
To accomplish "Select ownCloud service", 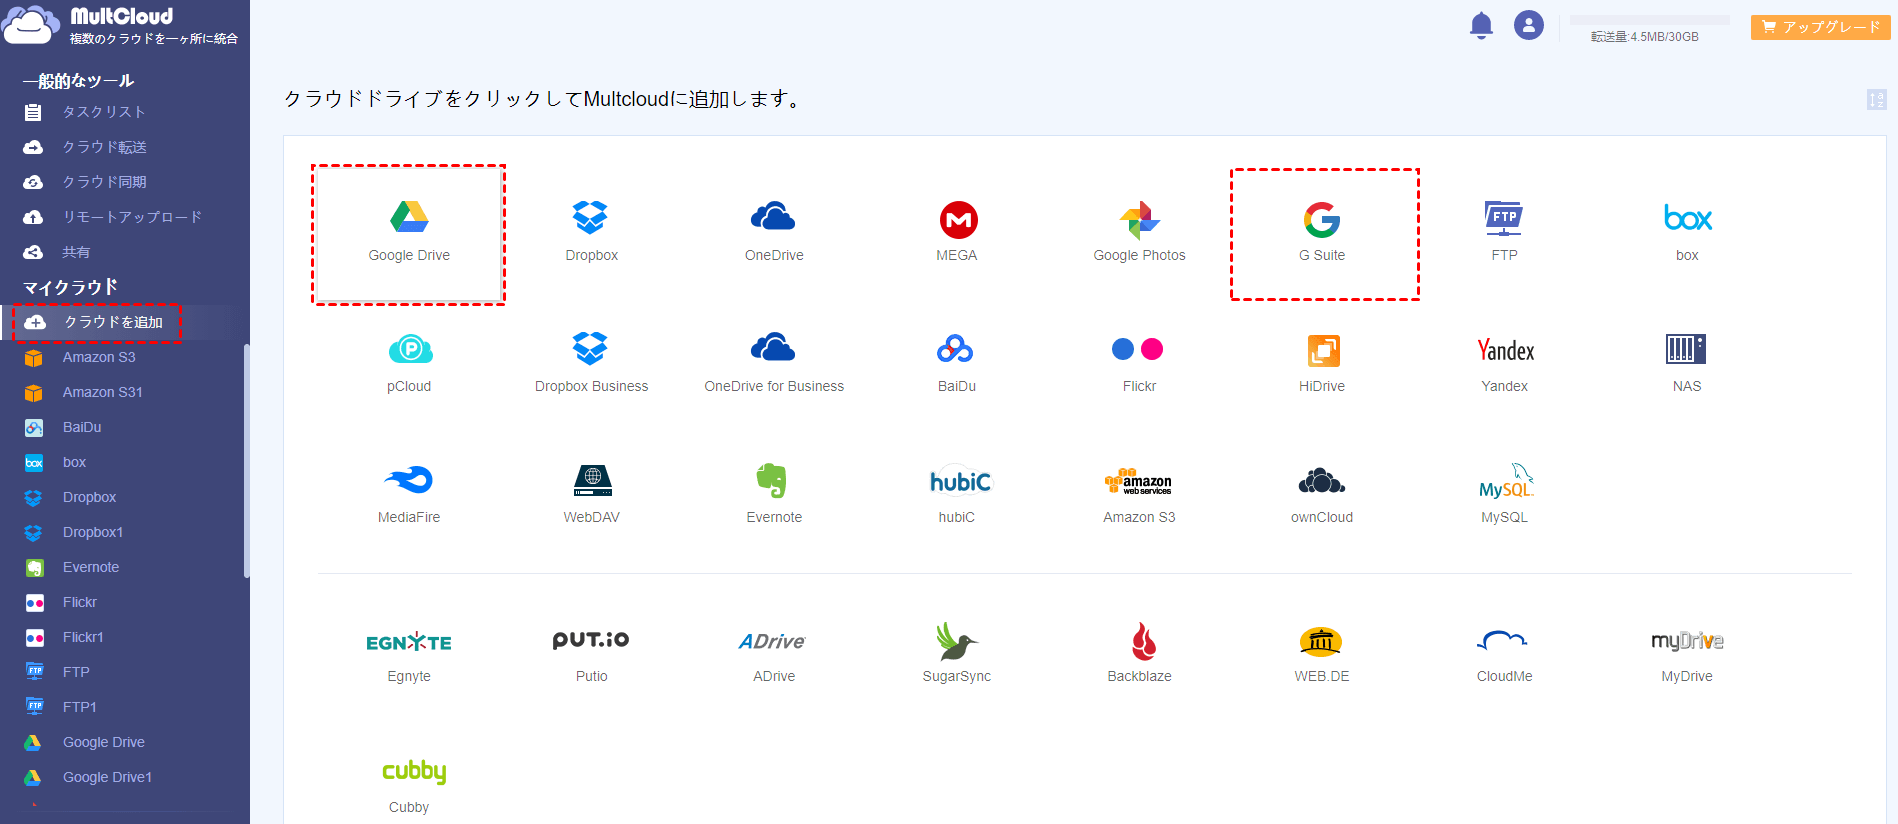I will (1322, 496).
